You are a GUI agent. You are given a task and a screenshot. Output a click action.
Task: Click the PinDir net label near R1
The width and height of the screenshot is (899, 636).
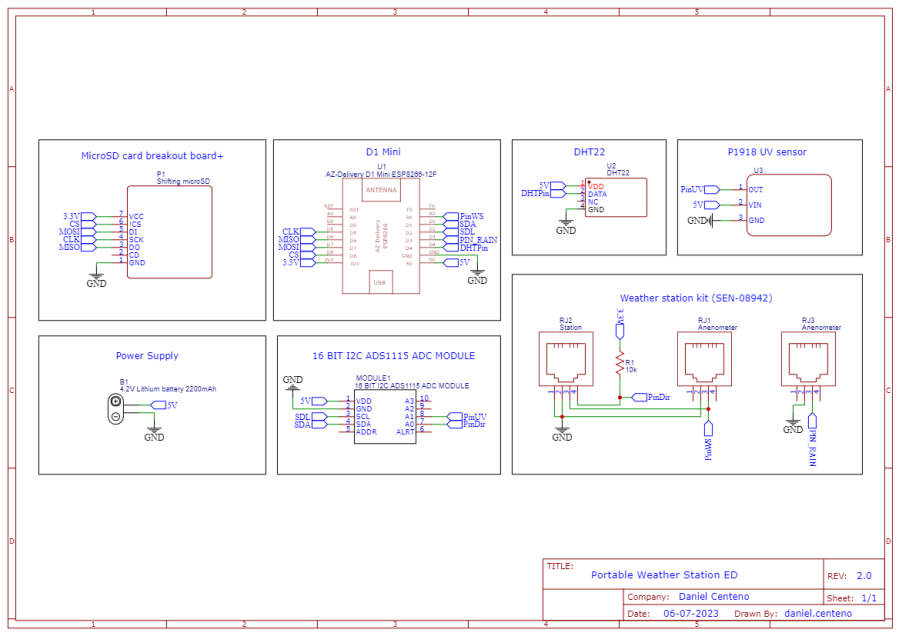(x=656, y=397)
